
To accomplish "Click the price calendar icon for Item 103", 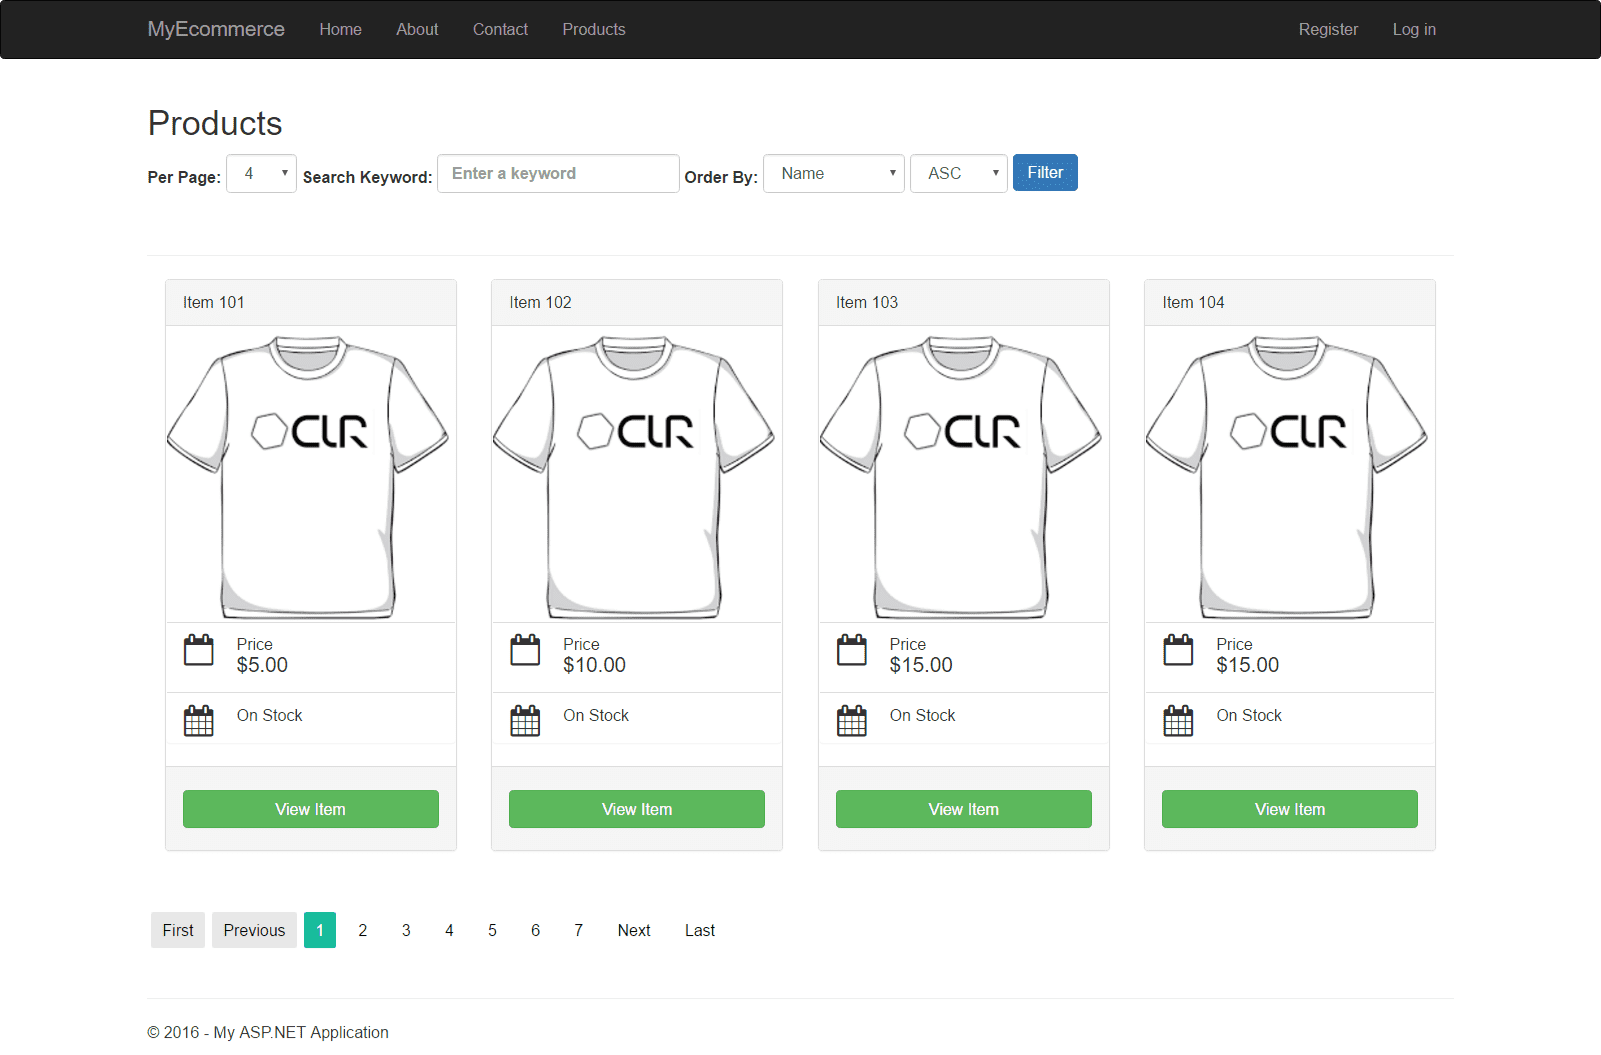I will pos(852,650).
